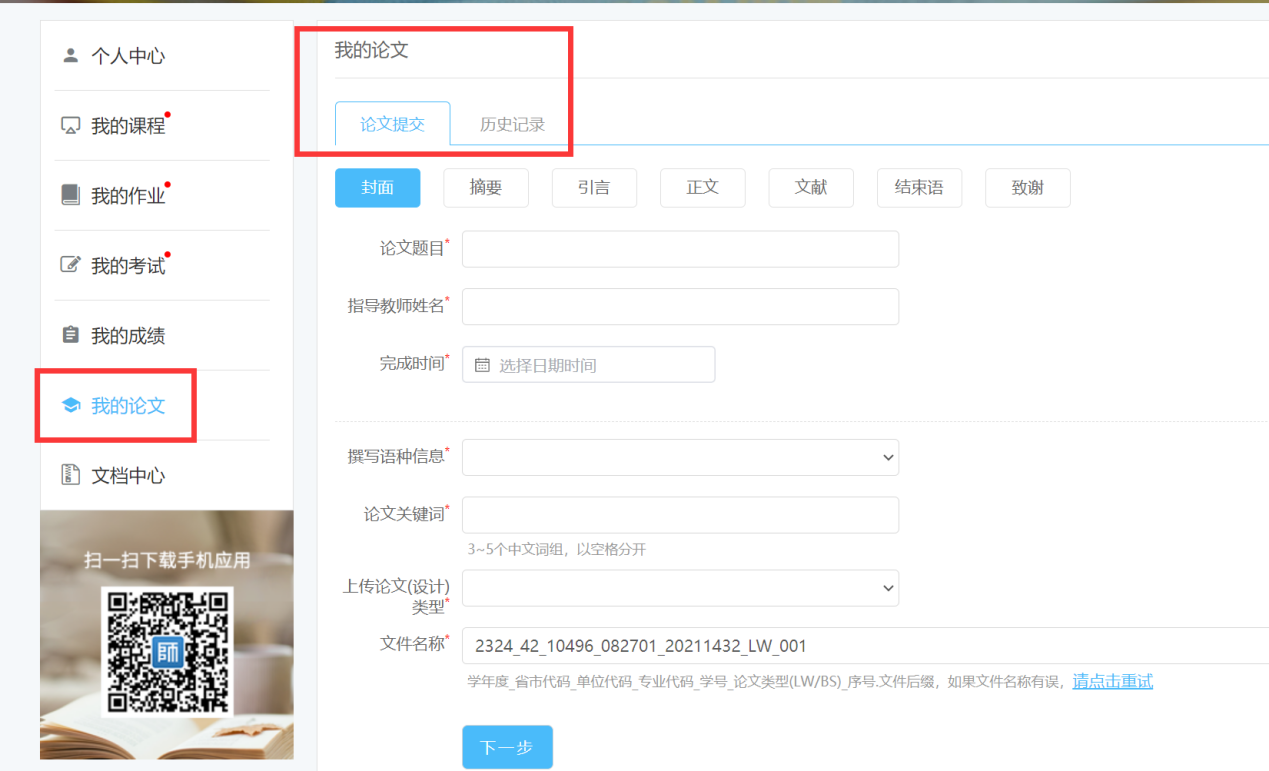Click the graduation cap icon beside 我的论文
1269x771 pixels.
point(70,405)
